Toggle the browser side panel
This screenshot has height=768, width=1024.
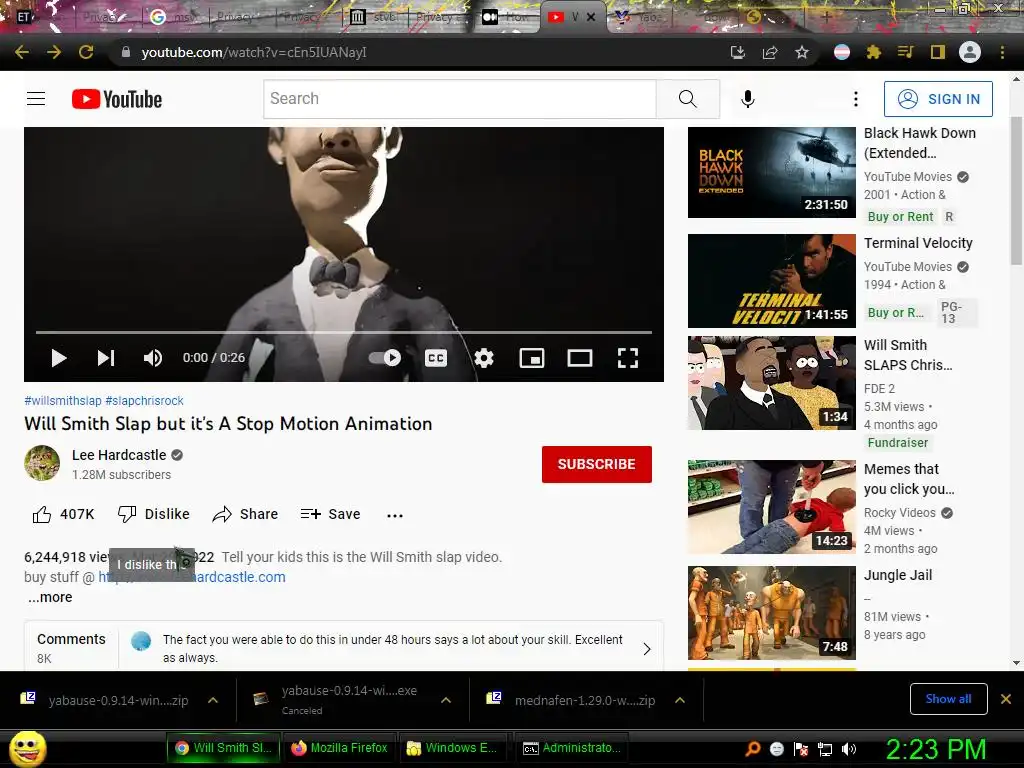pyautogui.click(x=938, y=52)
